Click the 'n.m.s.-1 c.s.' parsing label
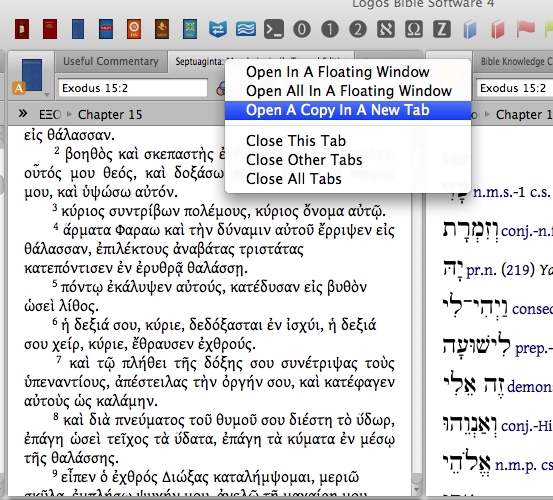Image resolution: width=553 pixels, height=500 pixels. 511,192
